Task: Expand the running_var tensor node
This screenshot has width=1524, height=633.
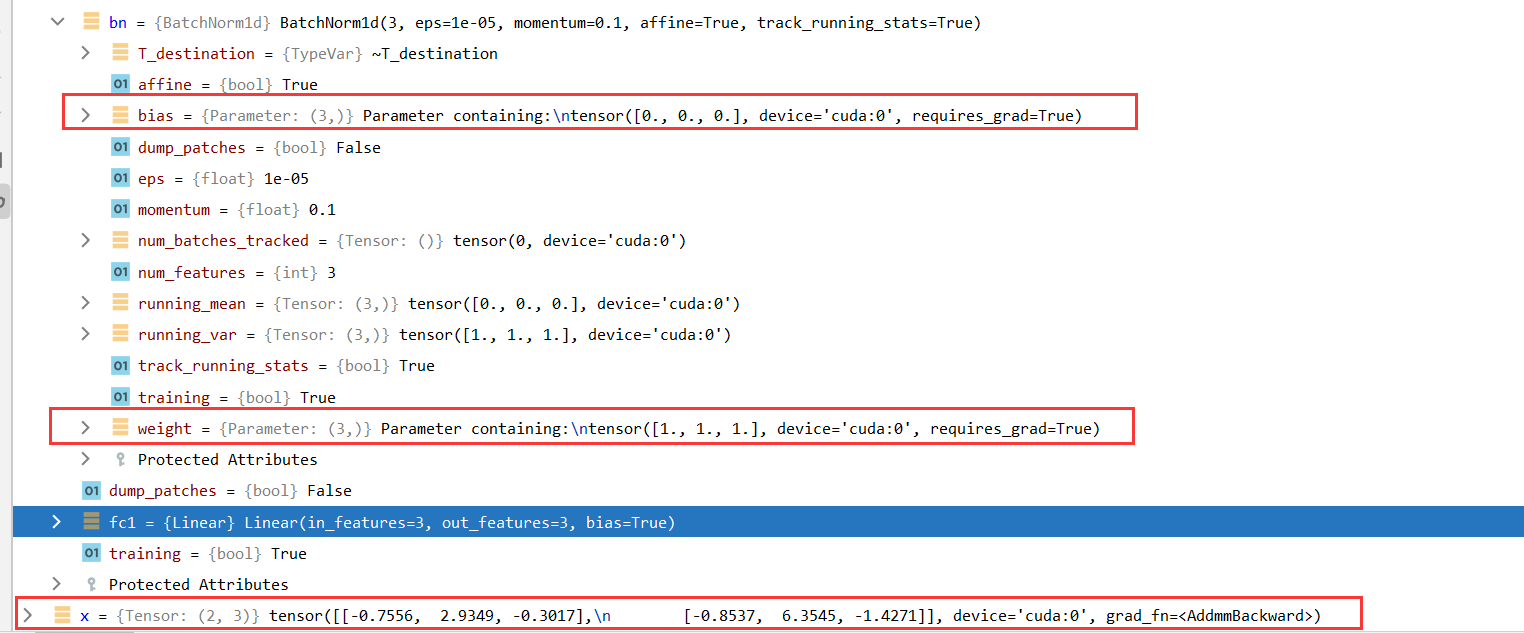Action: coord(85,334)
